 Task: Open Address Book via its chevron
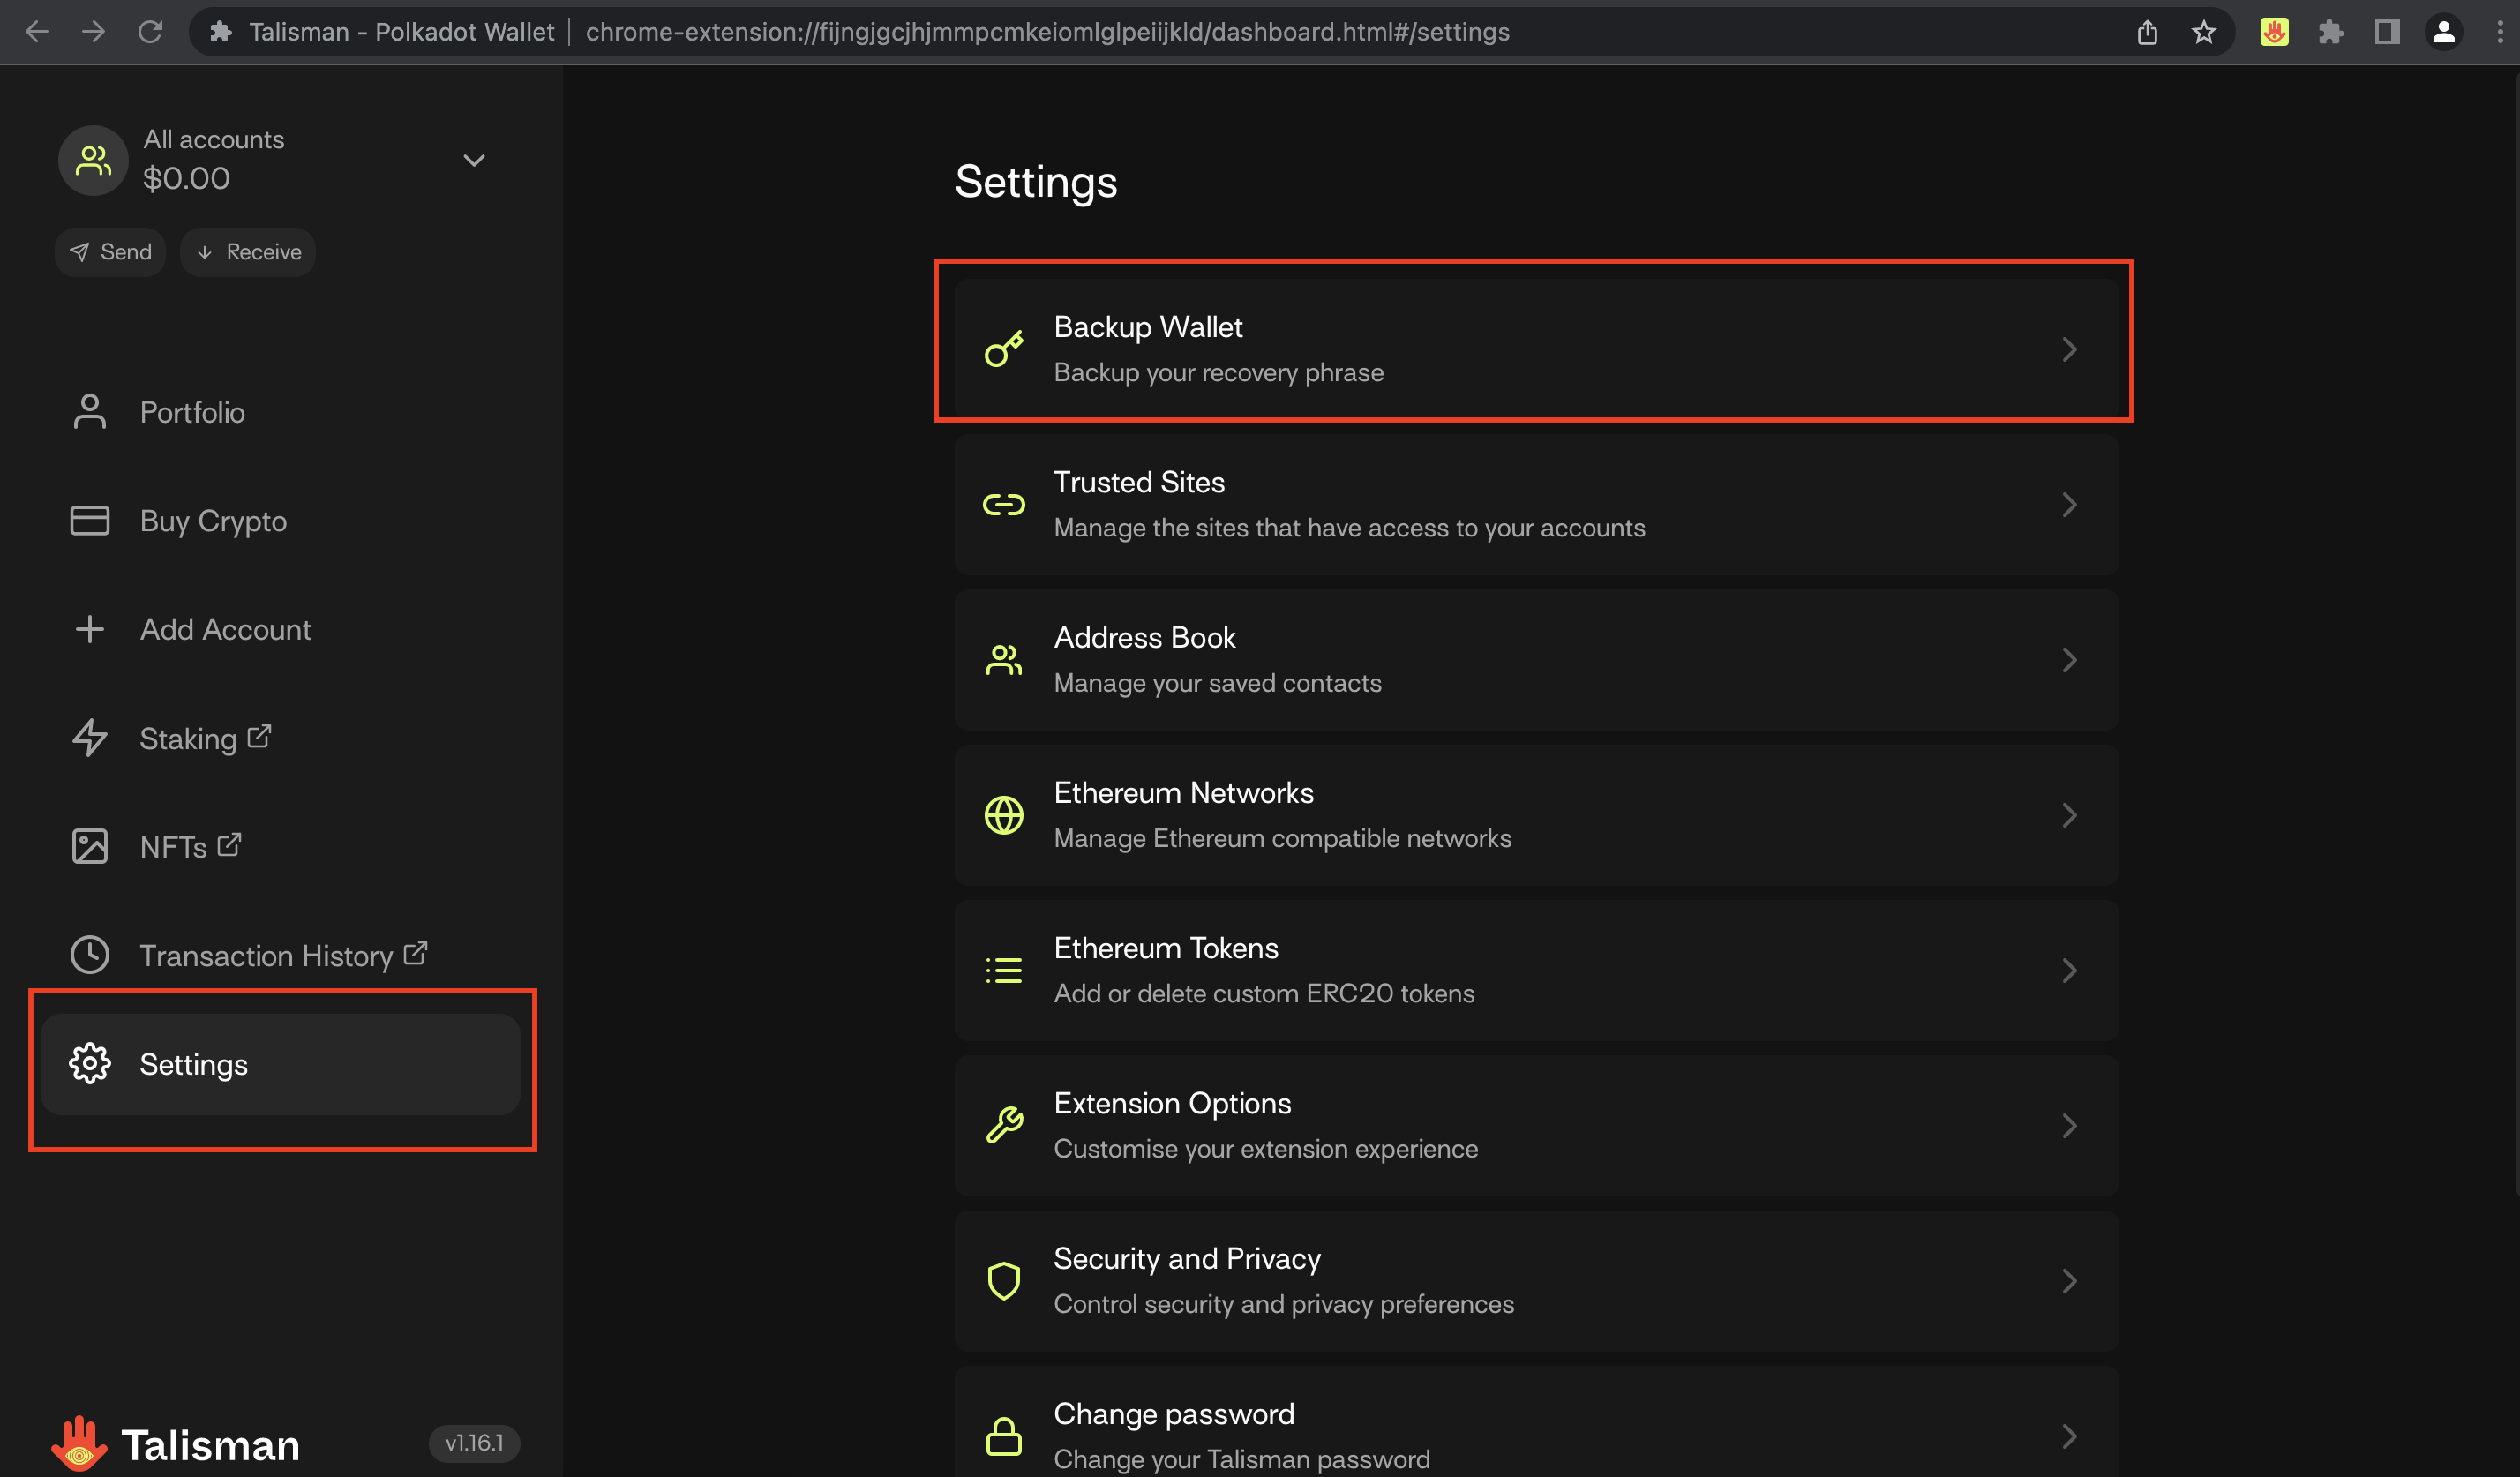2069,660
